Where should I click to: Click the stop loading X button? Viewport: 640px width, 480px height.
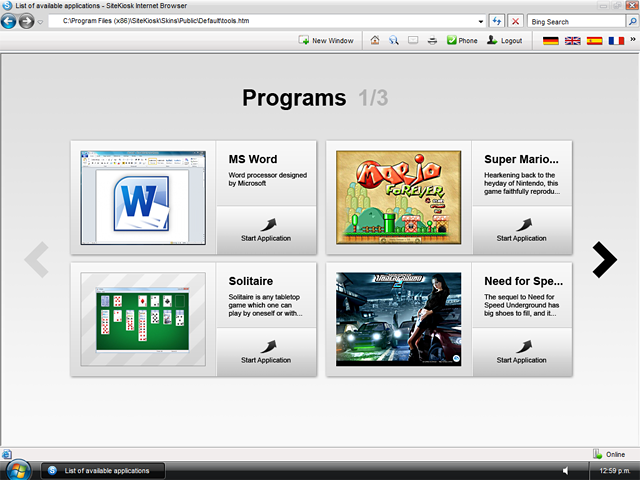pos(515,20)
